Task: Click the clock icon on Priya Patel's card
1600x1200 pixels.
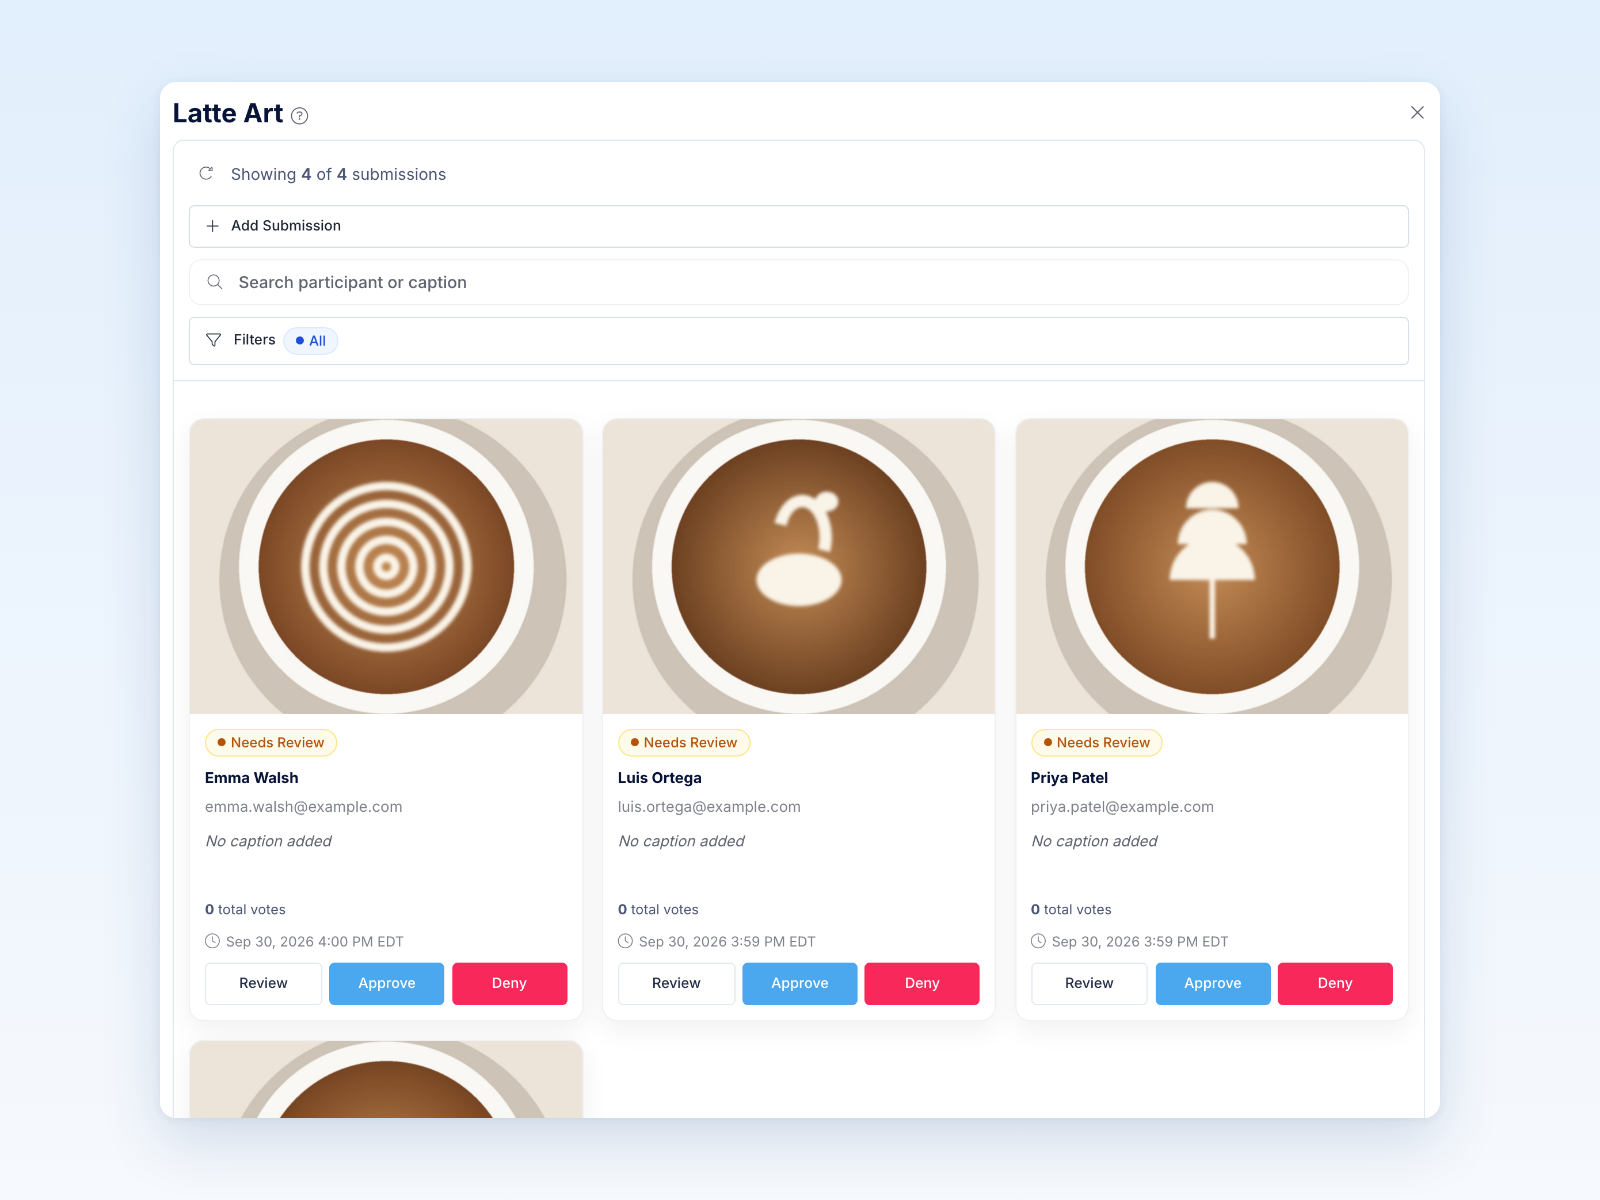Action: click(x=1039, y=941)
